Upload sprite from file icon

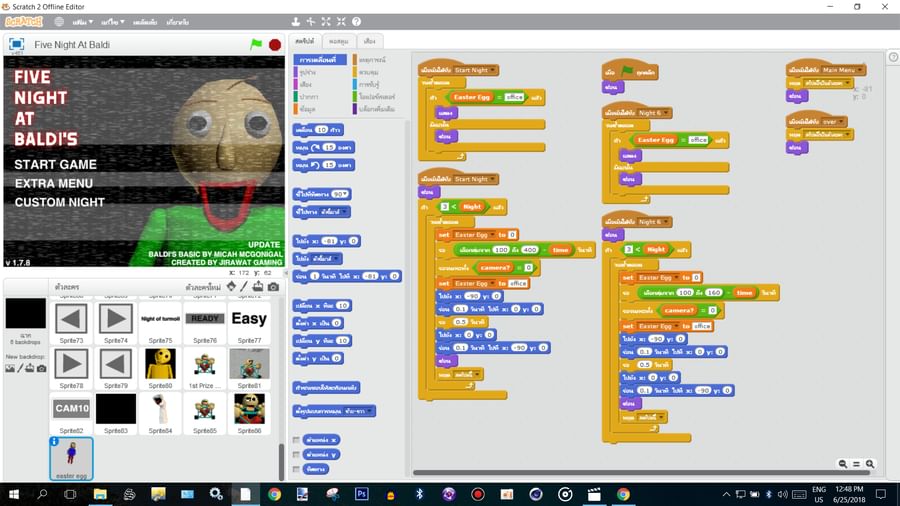pos(258,286)
